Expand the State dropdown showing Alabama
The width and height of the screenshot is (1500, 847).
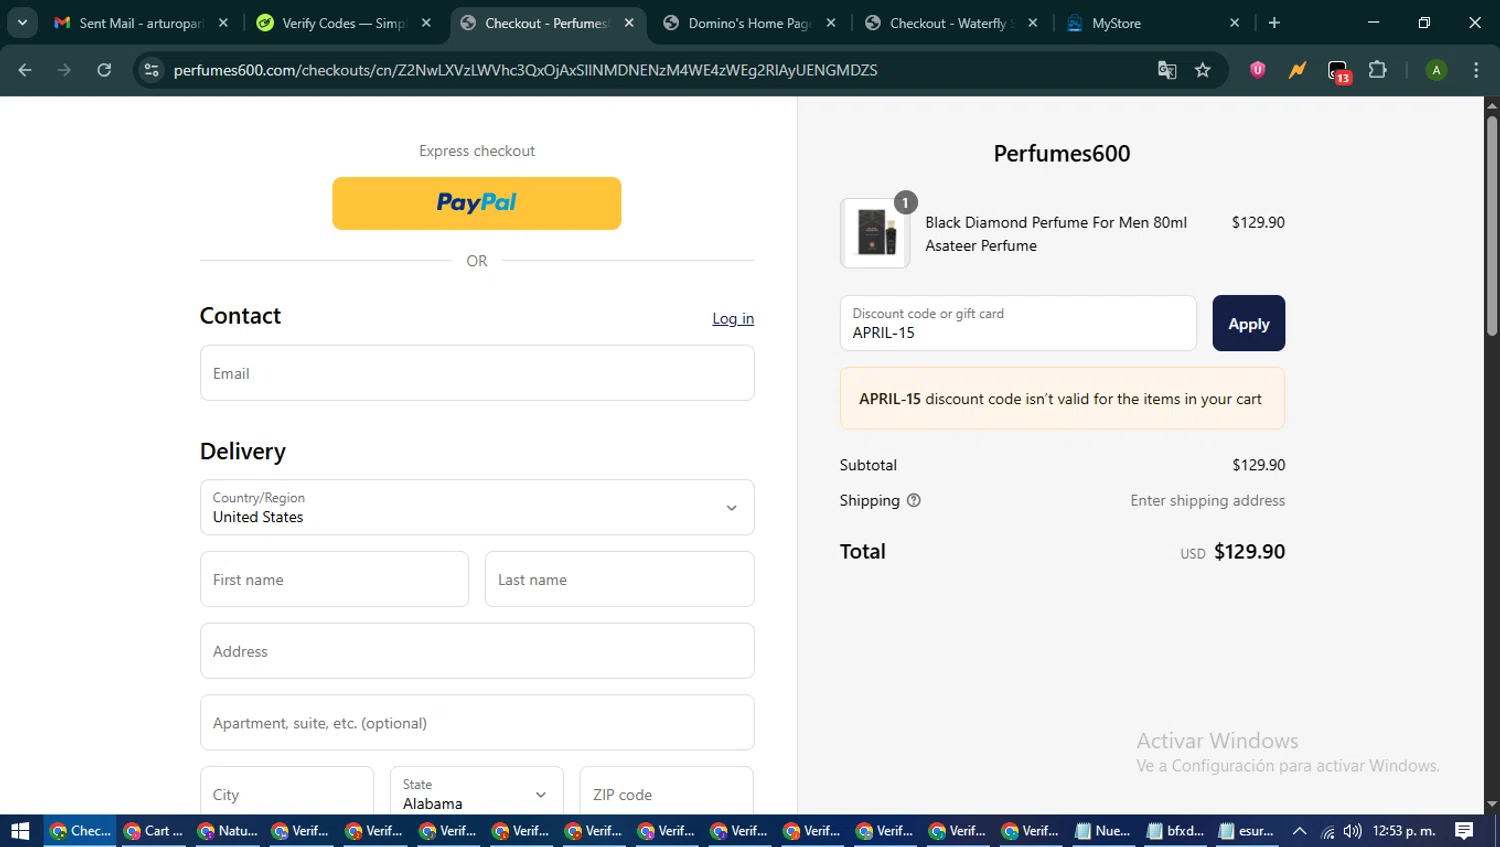pos(477,792)
